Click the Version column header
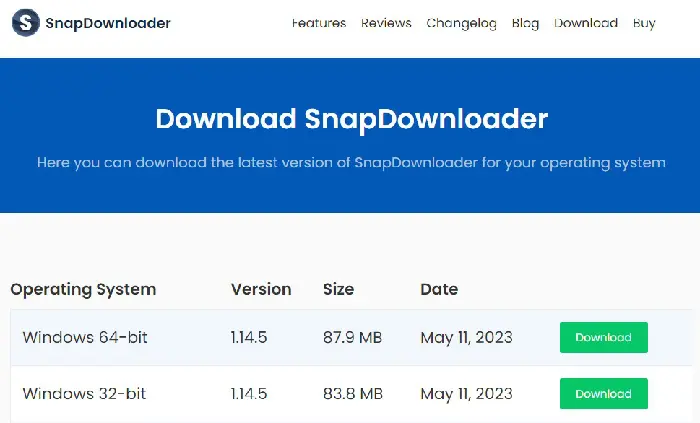The height and width of the screenshot is (423, 700). pos(261,290)
